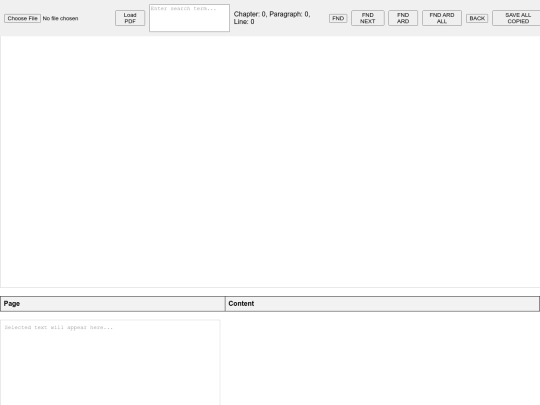Click the Chapter, Paragraph, Line status text
Screen dimensions: 540x405
click(272, 18)
